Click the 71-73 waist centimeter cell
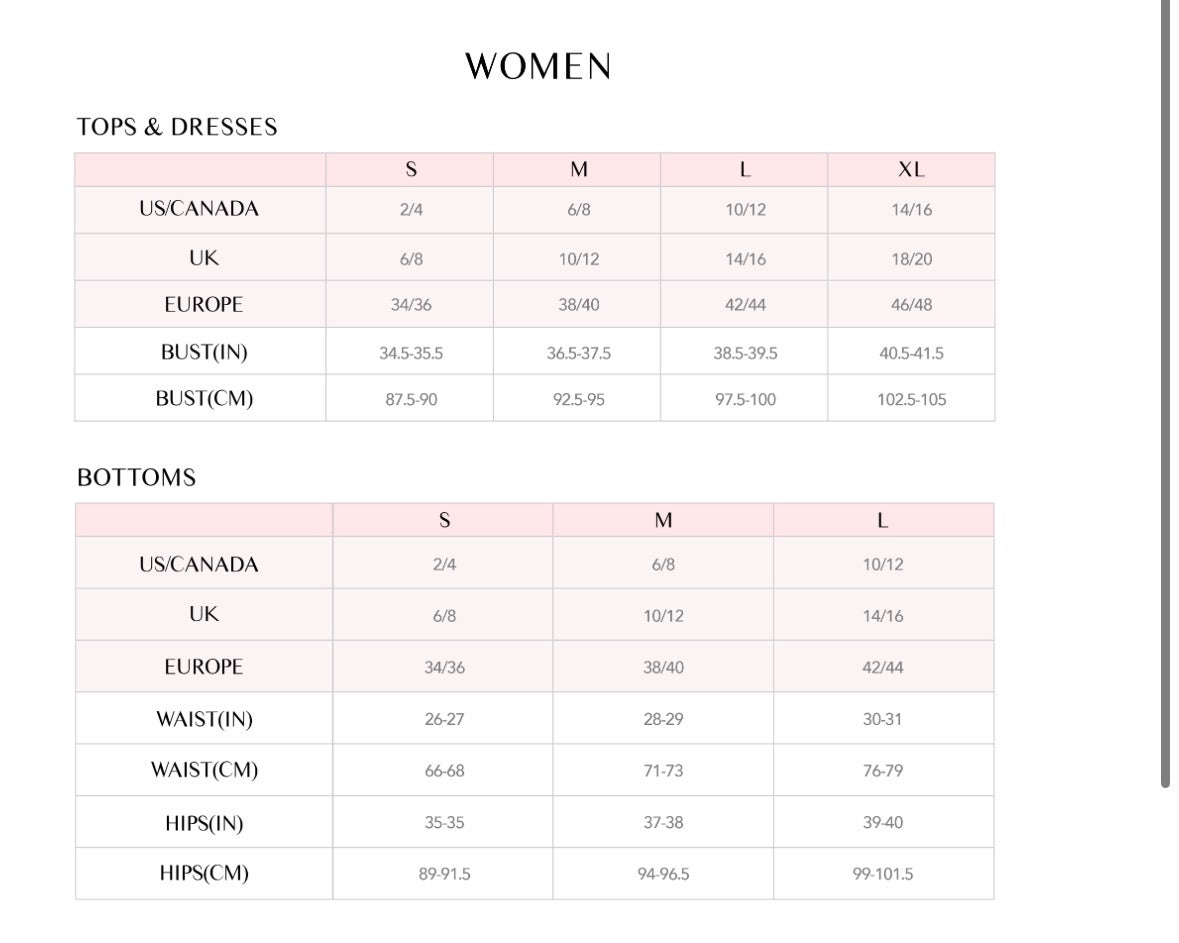 [x=663, y=771]
